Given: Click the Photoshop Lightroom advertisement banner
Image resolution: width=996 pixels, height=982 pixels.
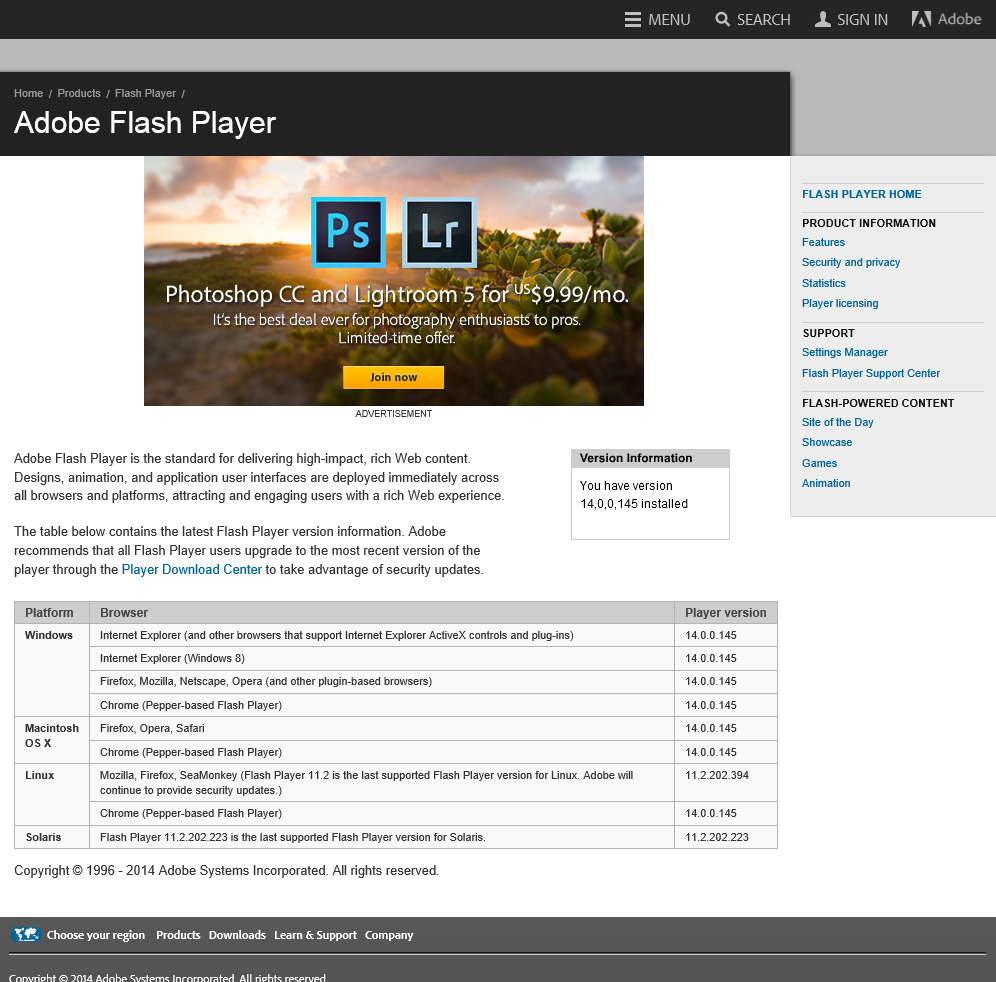Looking at the screenshot, I should [x=394, y=281].
